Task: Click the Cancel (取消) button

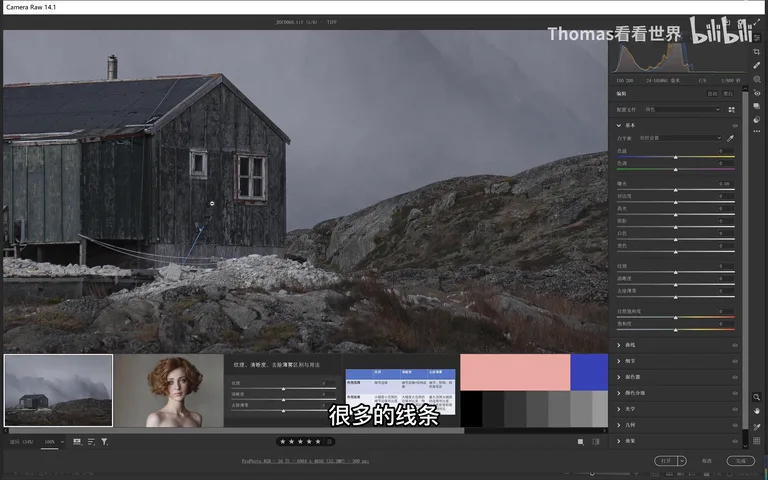Action: [x=706, y=461]
